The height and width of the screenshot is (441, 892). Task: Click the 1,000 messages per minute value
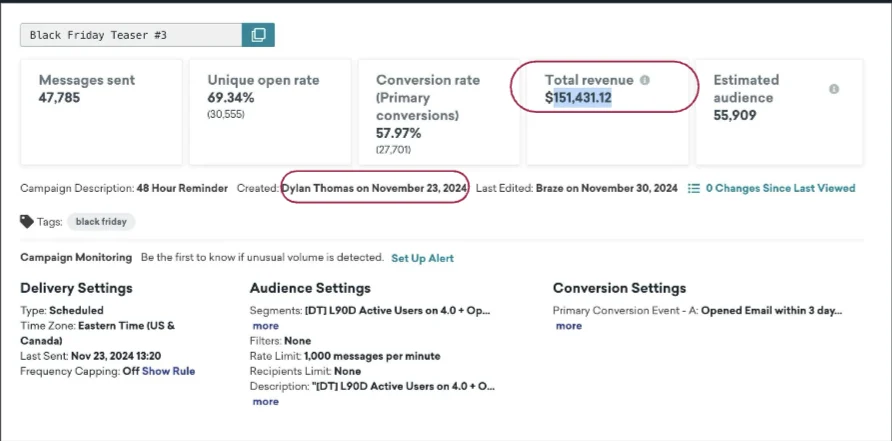coord(372,356)
